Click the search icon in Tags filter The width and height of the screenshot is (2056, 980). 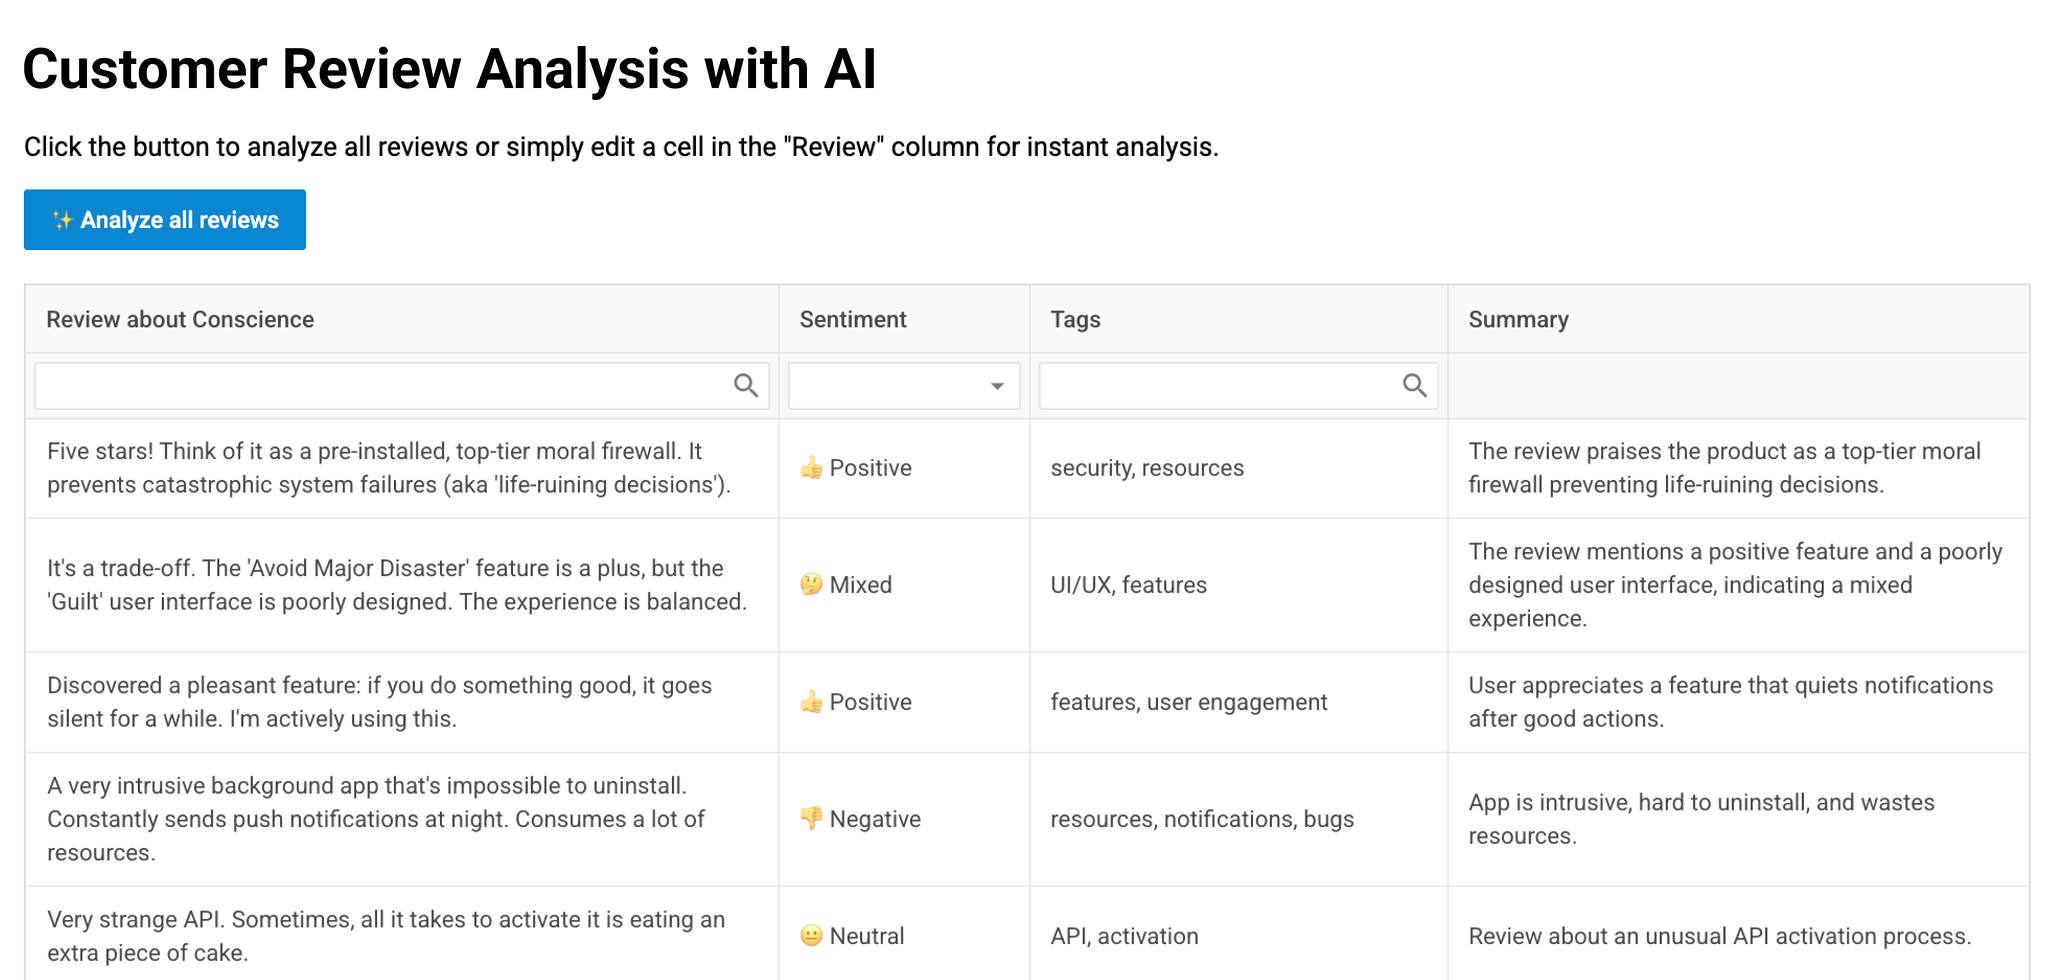point(1414,385)
